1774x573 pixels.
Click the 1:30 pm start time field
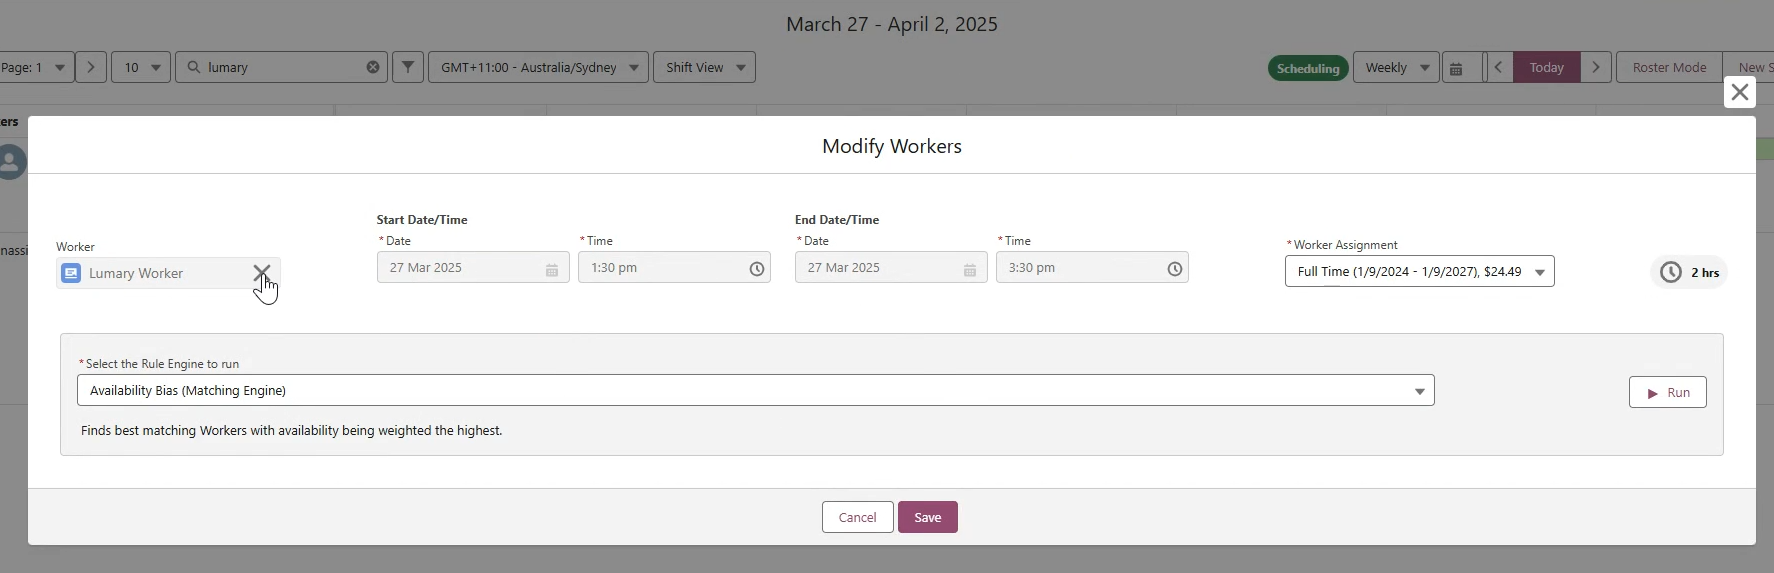[674, 267]
